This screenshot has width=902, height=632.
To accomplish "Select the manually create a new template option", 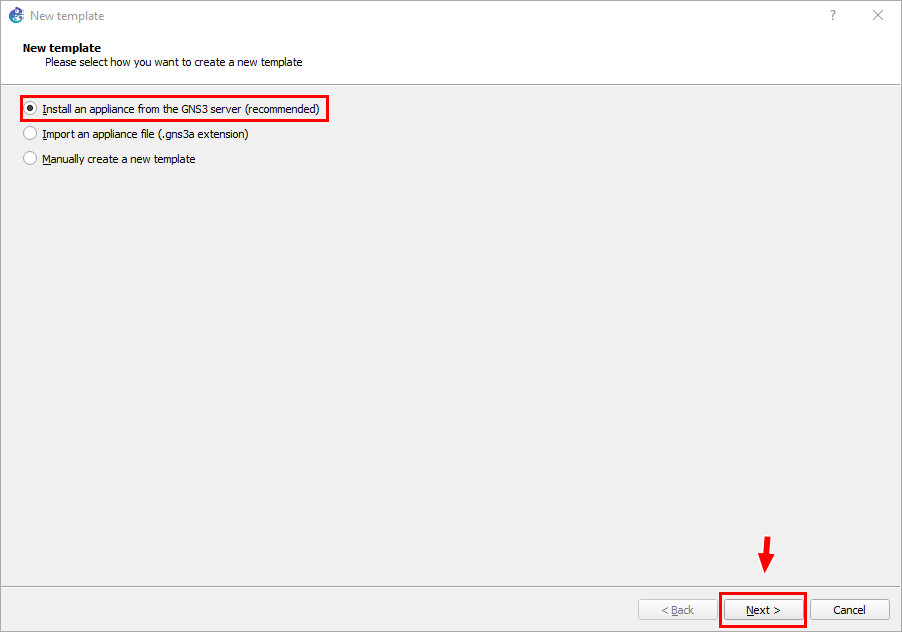I will [117, 157].
